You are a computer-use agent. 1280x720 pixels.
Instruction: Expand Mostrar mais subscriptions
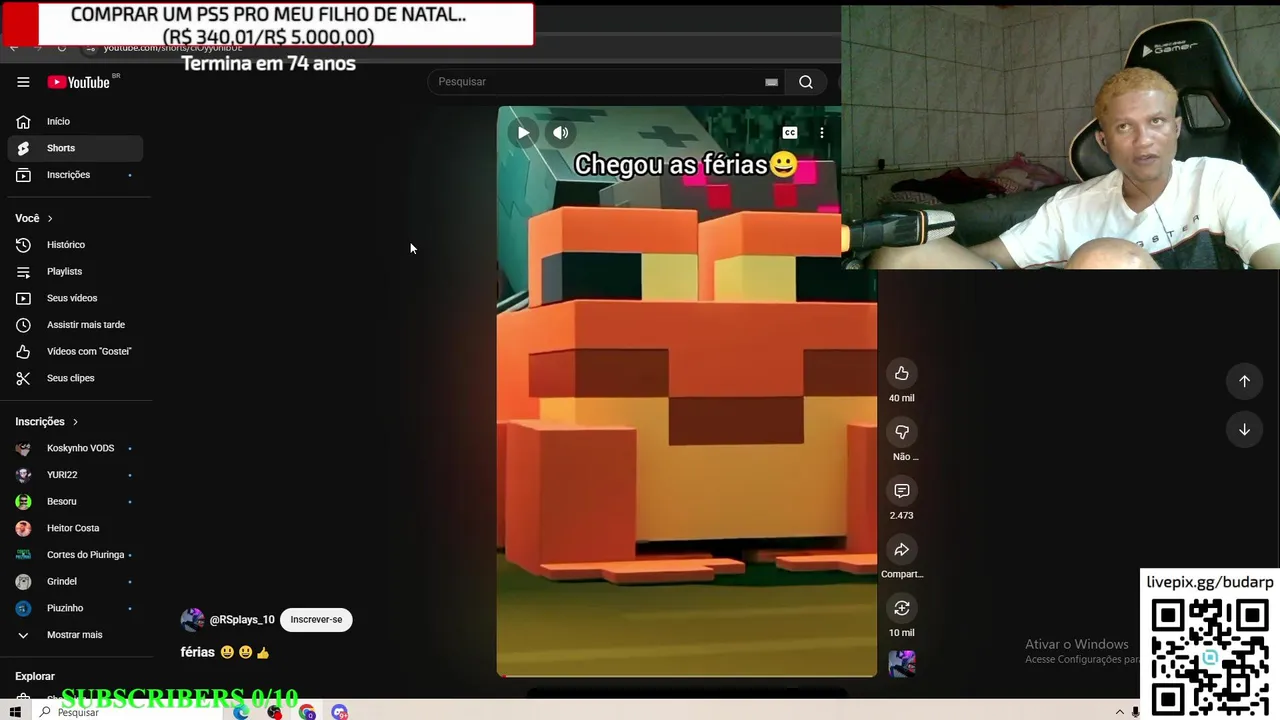[76, 635]
